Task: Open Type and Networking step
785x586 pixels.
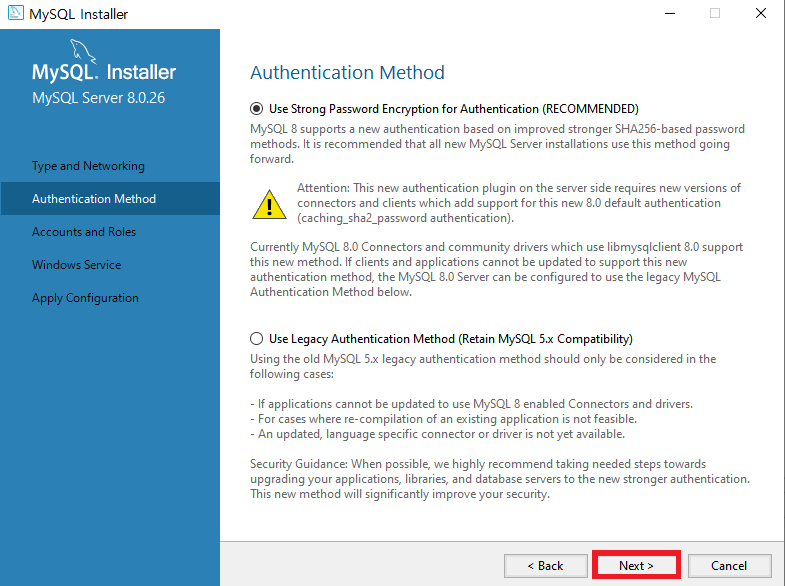Action: pos(88,166)
